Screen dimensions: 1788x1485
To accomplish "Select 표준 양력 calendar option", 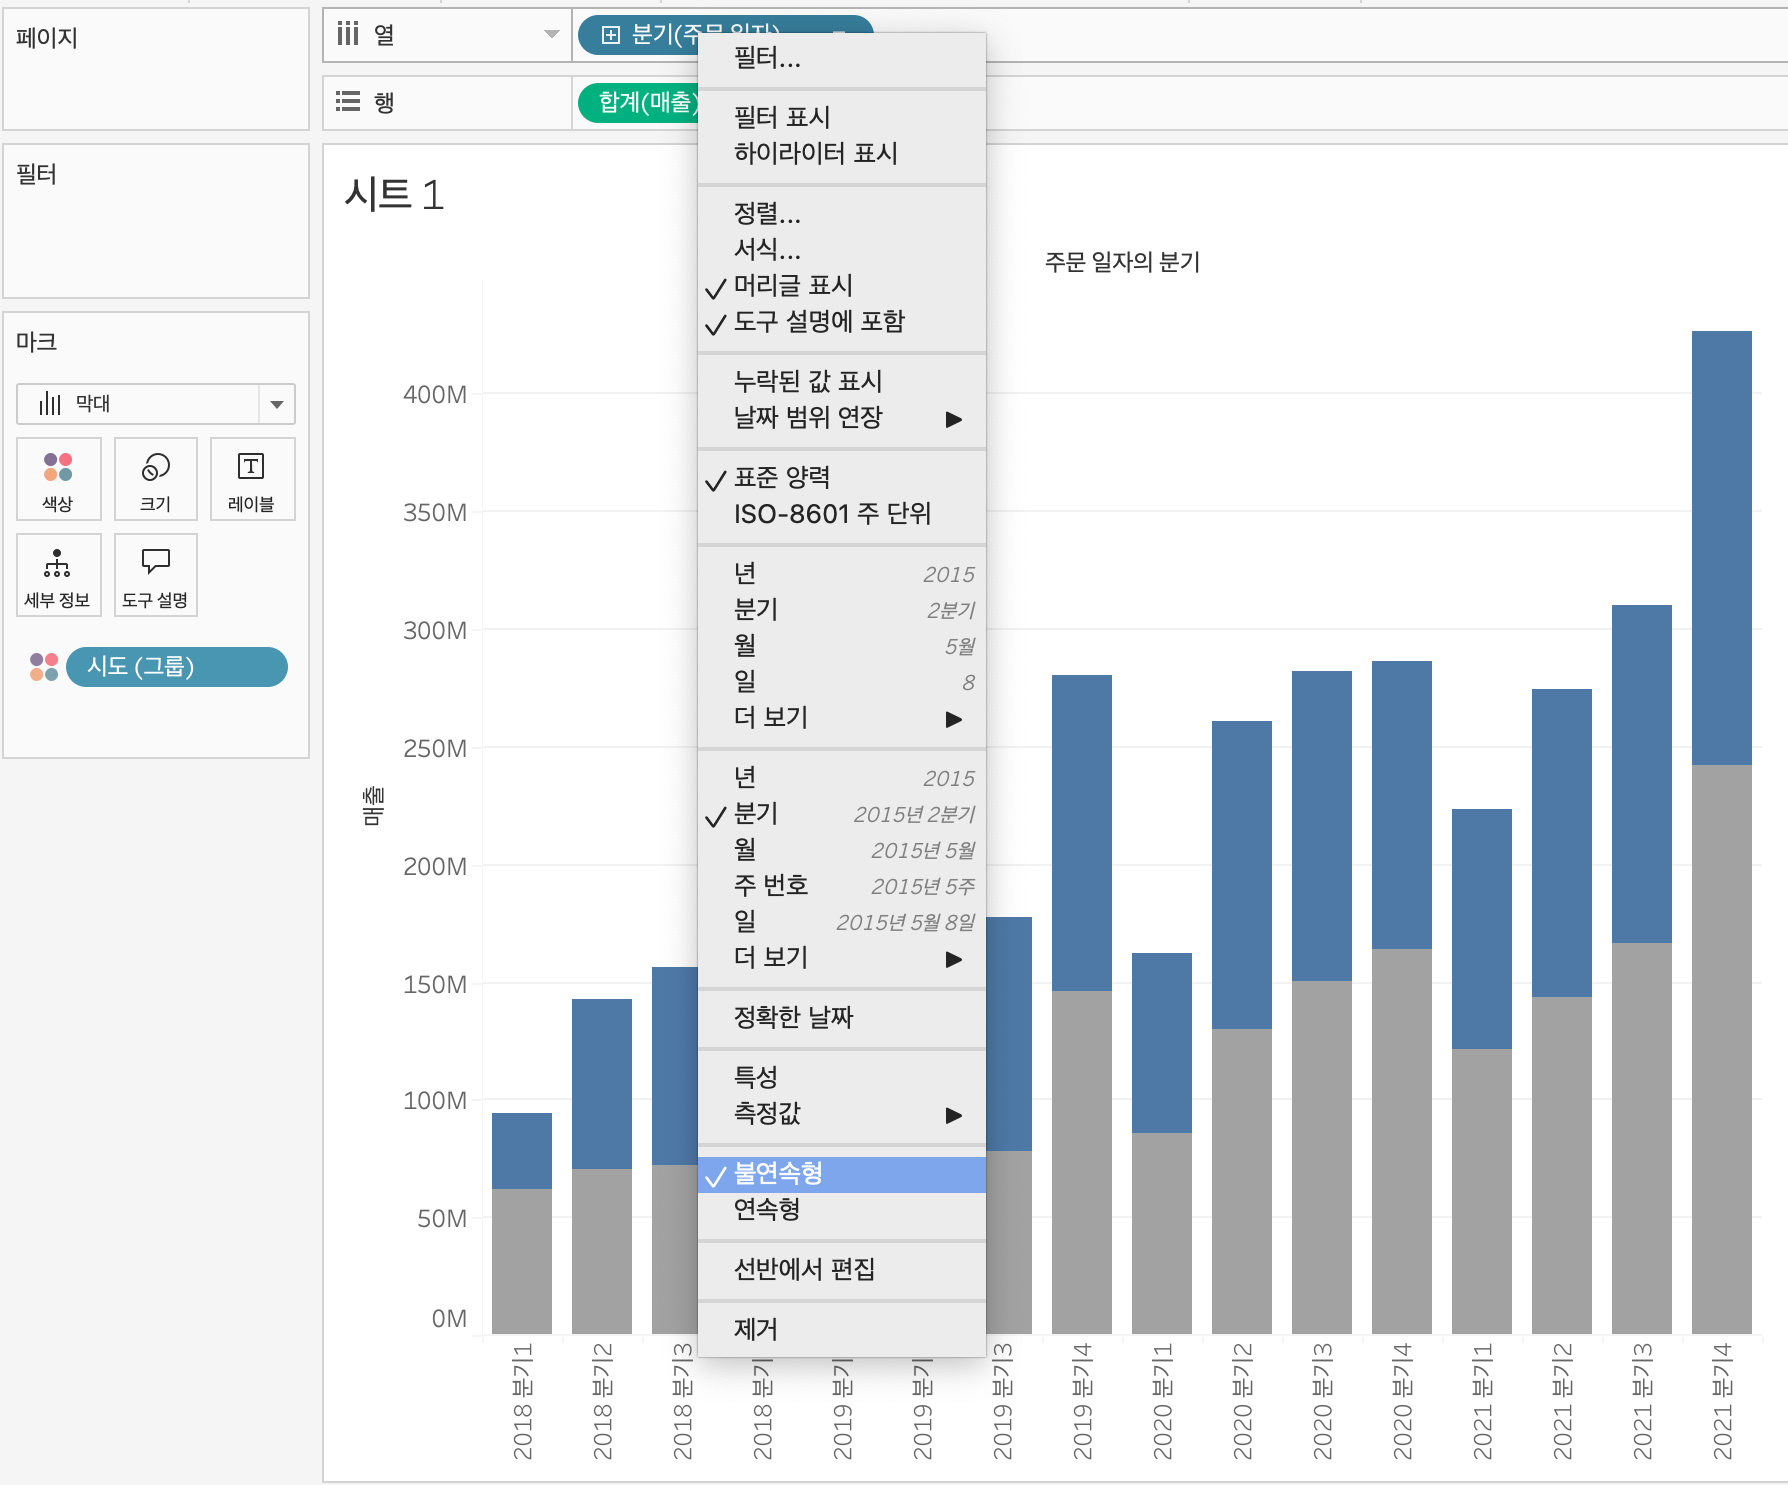I will (x=842, y=478).
